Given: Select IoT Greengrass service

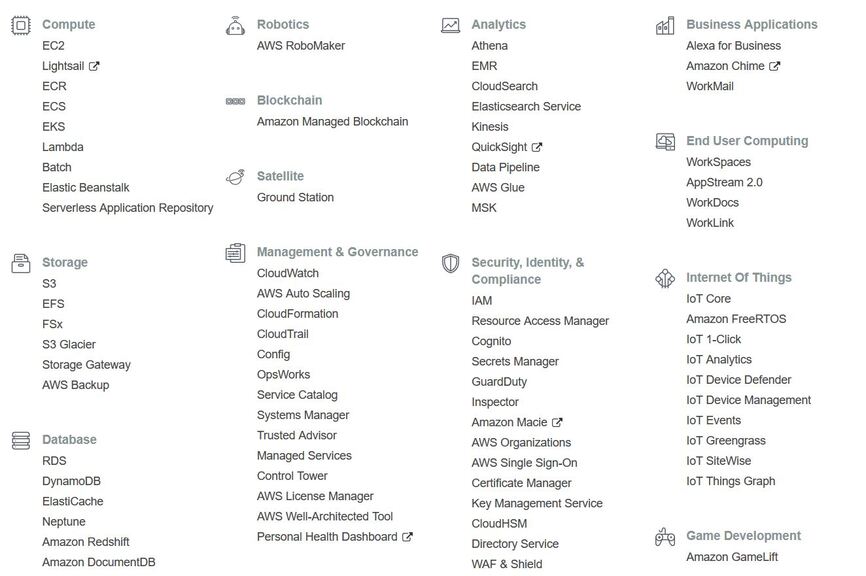Looking at the screenshot, I should click(x=726, y=441).
